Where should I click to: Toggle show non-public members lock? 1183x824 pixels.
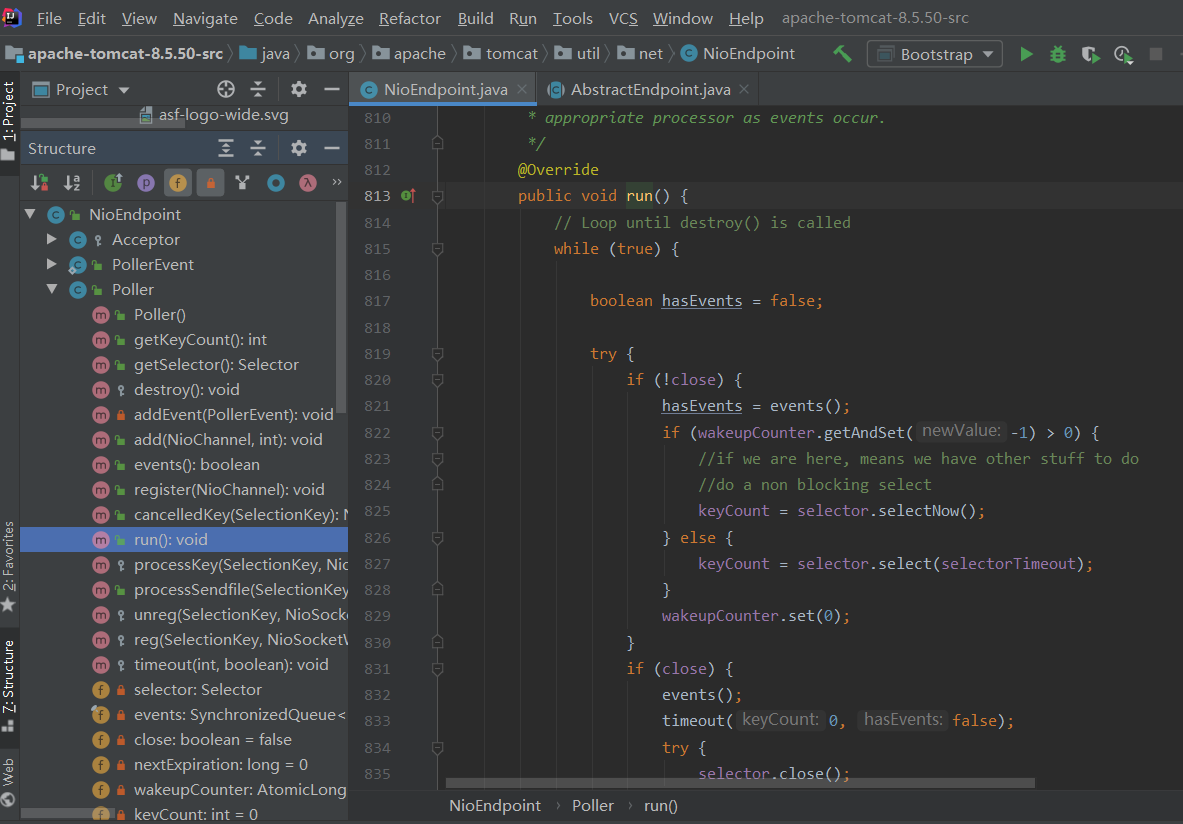(210, 183)
